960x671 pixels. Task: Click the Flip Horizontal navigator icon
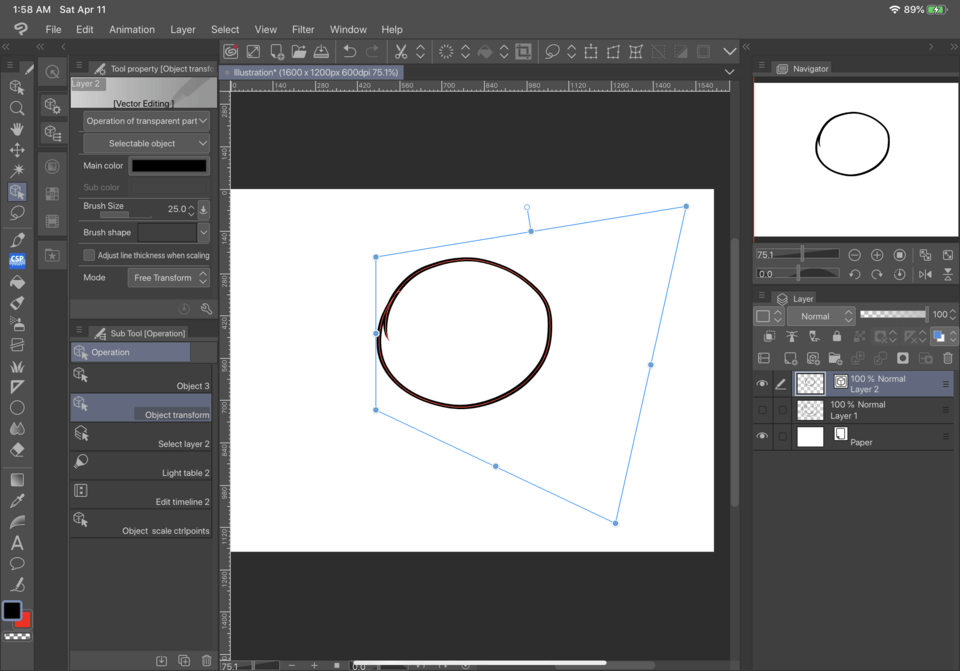tap(925, 274)
